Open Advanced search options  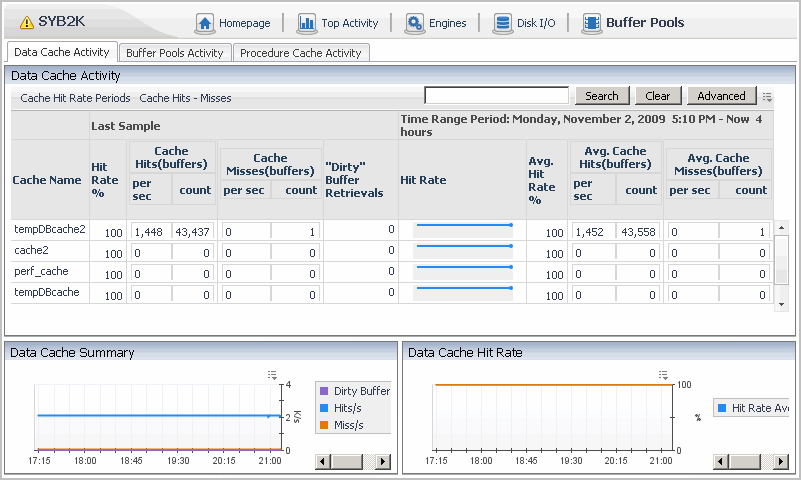point(721,96)
